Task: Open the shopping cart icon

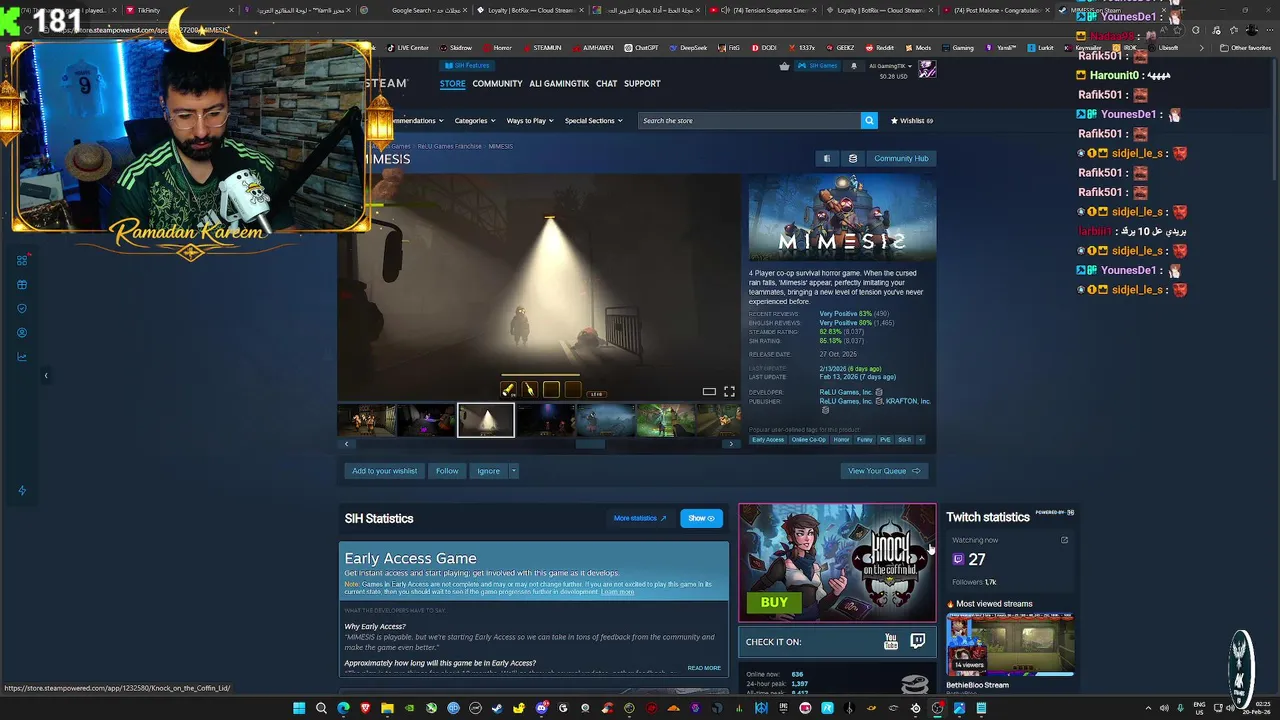Action: (x=784, y=66)
